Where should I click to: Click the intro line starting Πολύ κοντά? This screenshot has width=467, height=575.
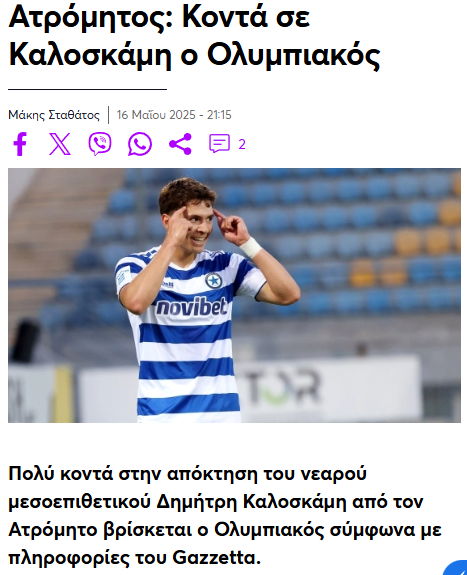[x=187, y=473]
